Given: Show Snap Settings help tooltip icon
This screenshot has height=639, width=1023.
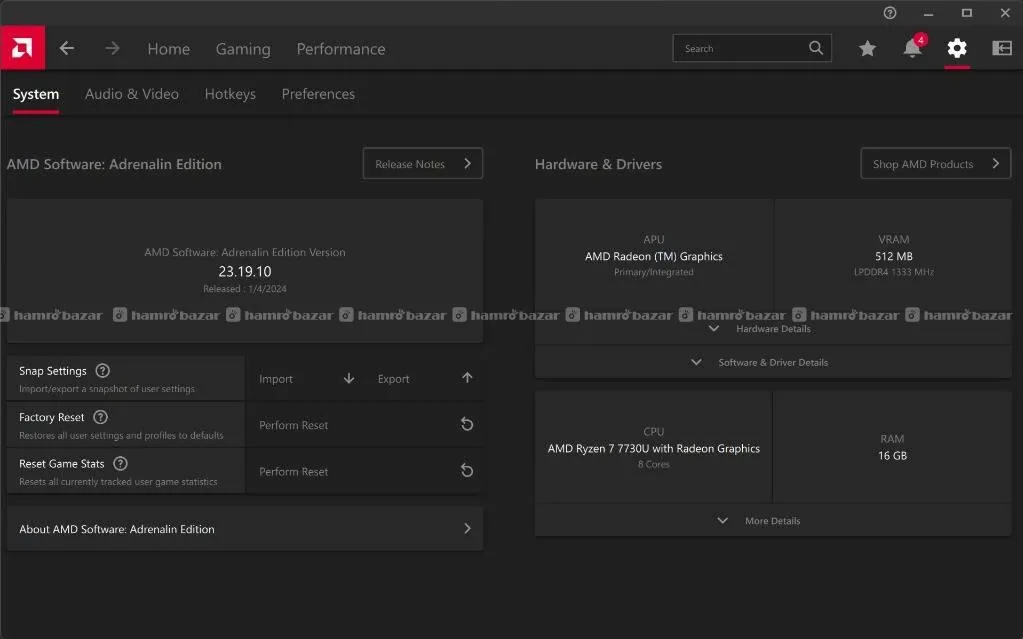Looking at the screenshot, I should (x=102, y=371).
